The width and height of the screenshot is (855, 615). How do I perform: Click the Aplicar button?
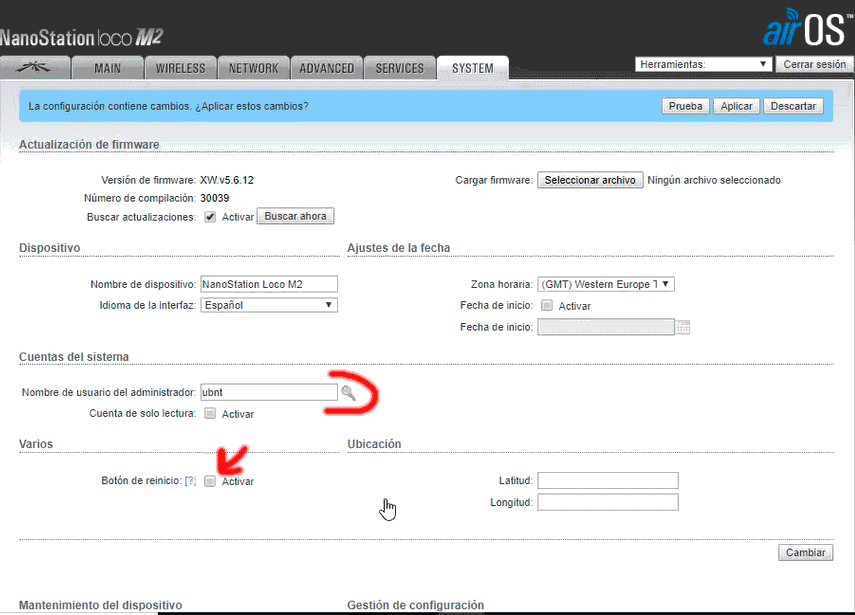click(x=736, y=106)
